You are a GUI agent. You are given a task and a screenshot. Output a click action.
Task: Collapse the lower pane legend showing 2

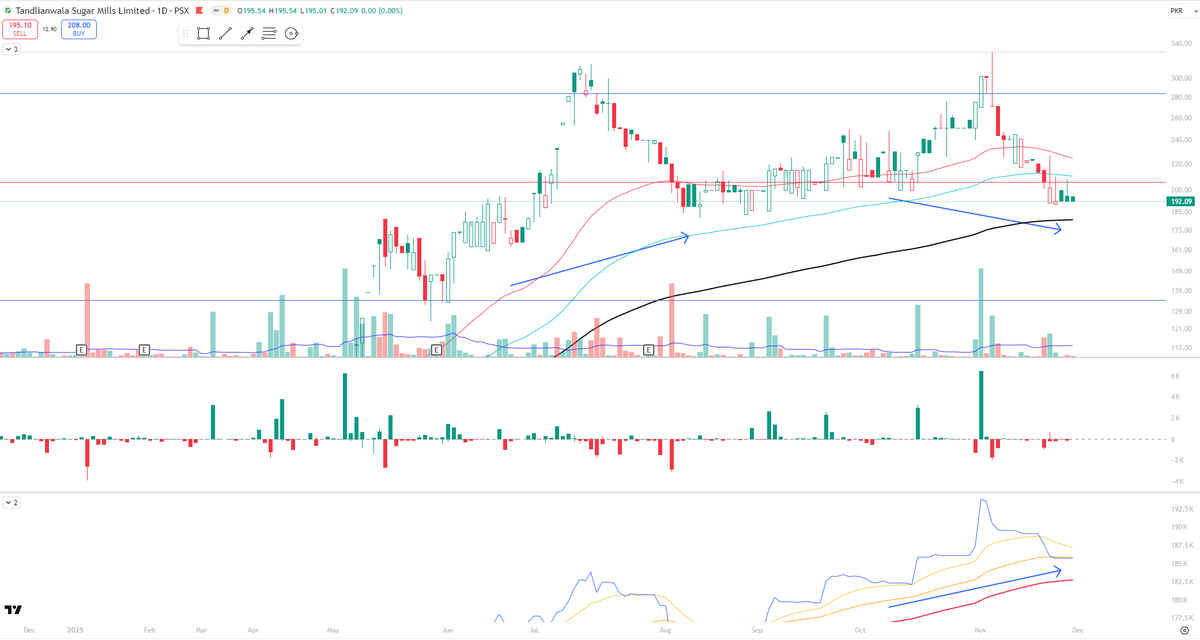tap(11, 501)
